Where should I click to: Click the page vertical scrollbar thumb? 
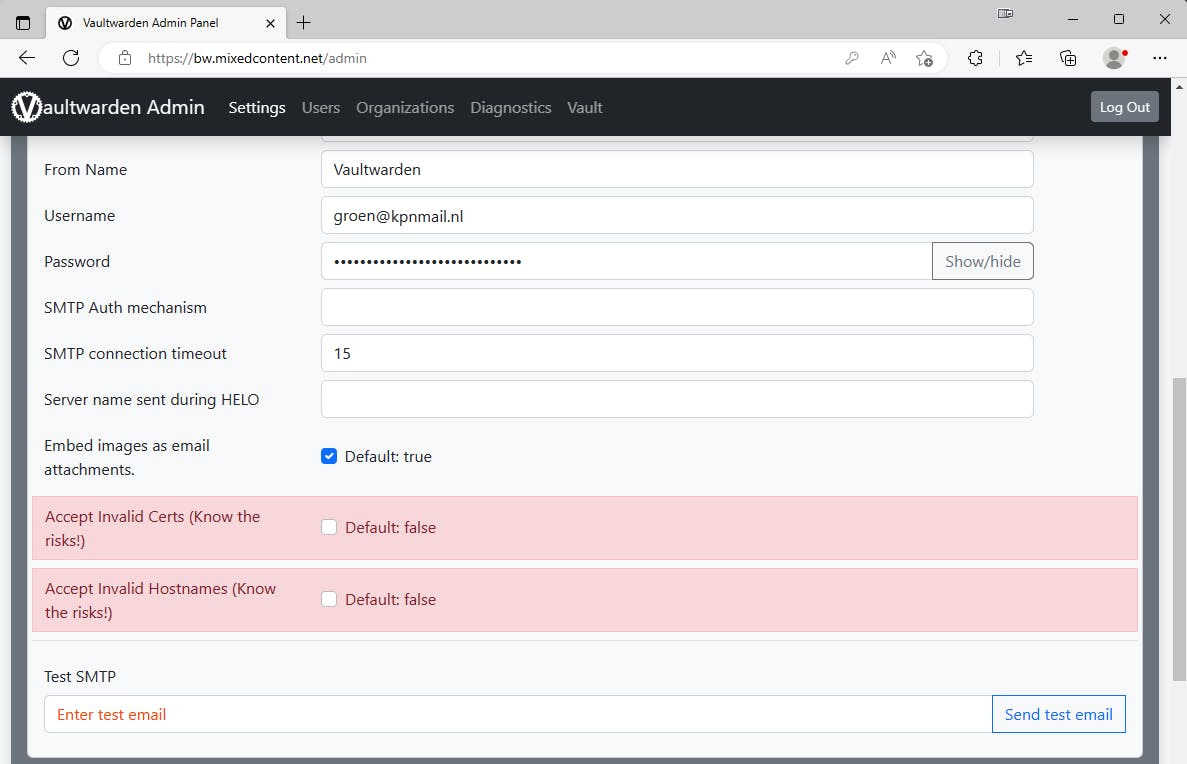tap(1179, 529)
